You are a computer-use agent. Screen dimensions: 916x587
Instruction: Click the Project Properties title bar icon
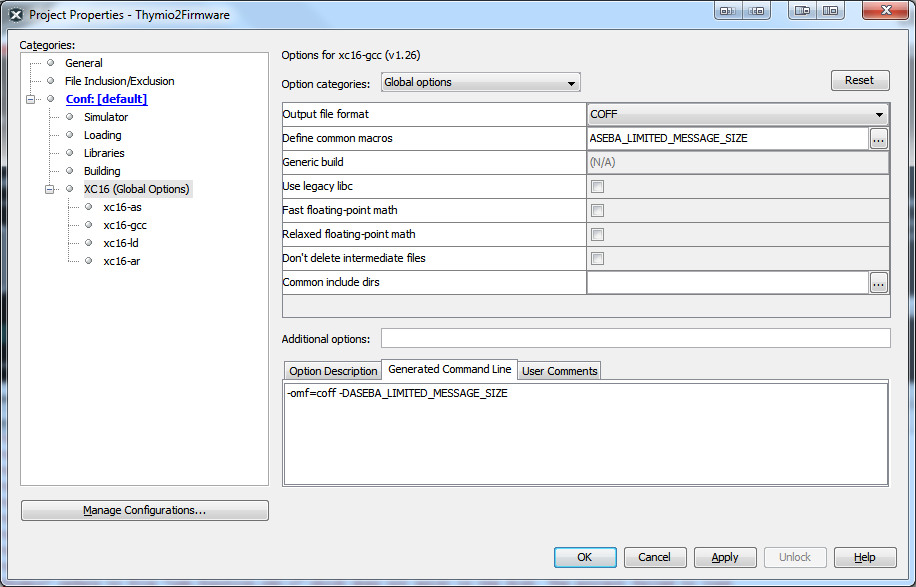point(16,15)
